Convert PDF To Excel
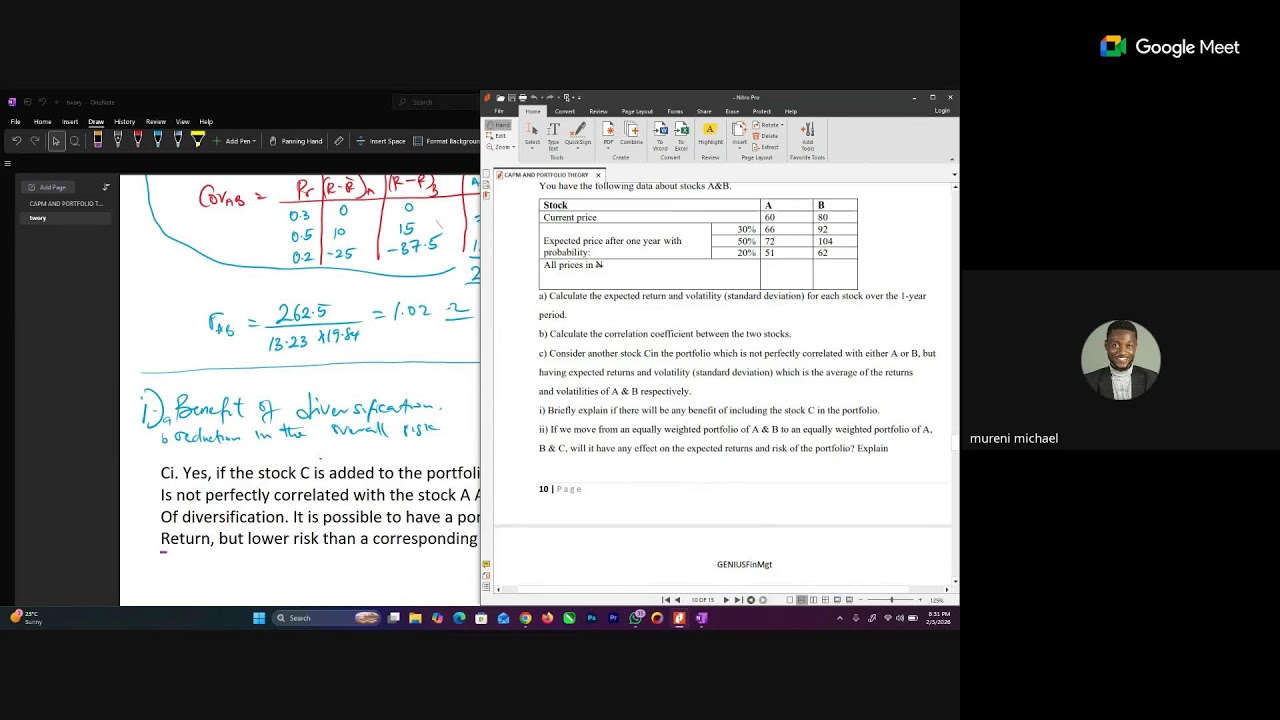The width and height of the screenshot is (1280, 720). 681,136
